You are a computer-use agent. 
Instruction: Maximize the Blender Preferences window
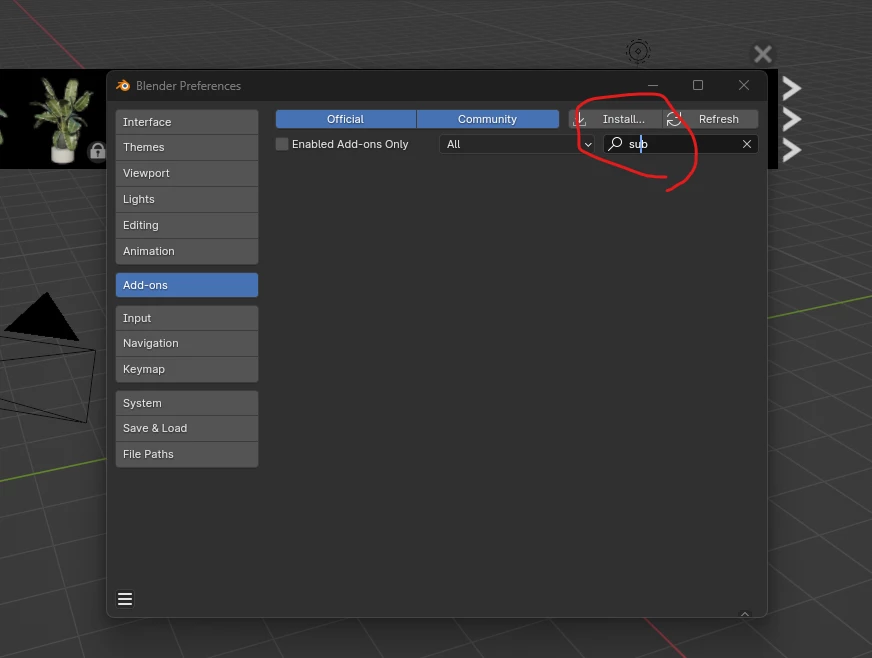click(698, 85)
